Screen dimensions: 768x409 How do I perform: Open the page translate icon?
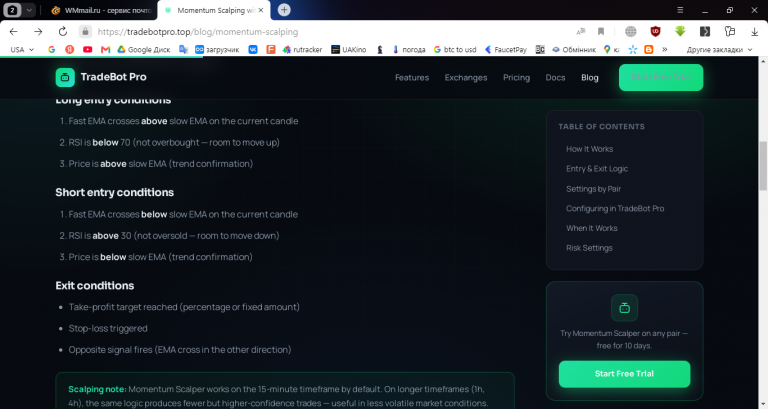(x=581, y=32)
